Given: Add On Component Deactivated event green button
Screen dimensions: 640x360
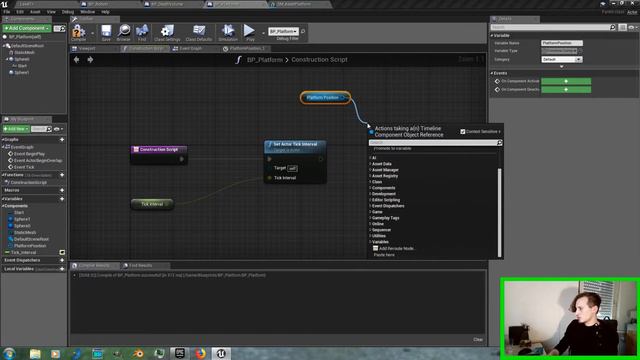Looking at the screenshot, I should point(566,89).
